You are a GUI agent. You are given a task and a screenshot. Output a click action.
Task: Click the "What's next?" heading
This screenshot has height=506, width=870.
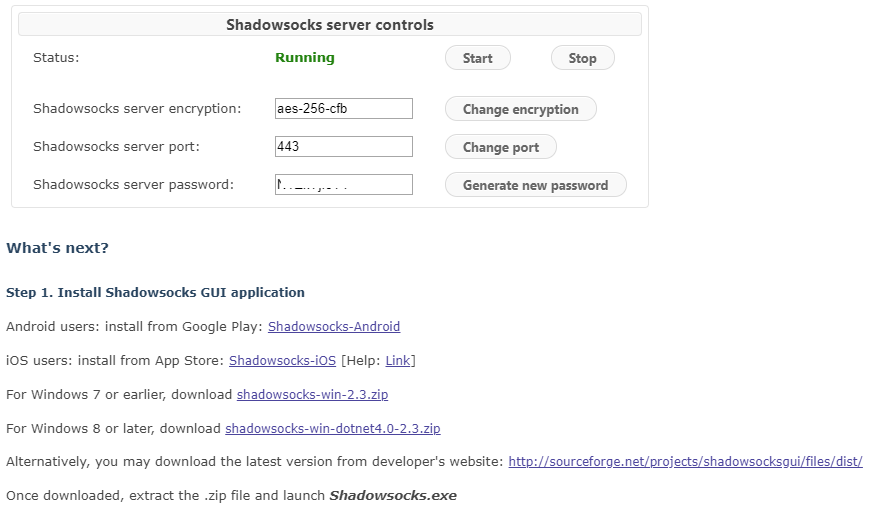tap(57, 248)
